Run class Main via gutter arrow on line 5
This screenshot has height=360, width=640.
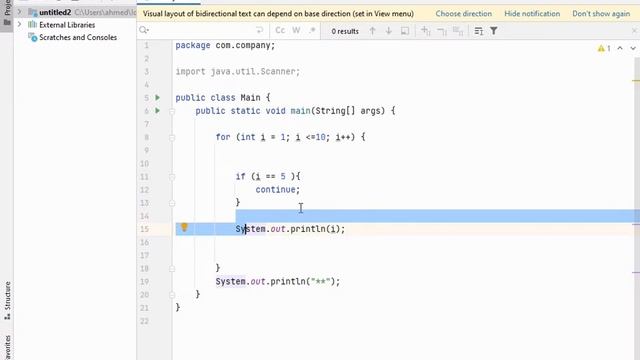tap(158, 98)
